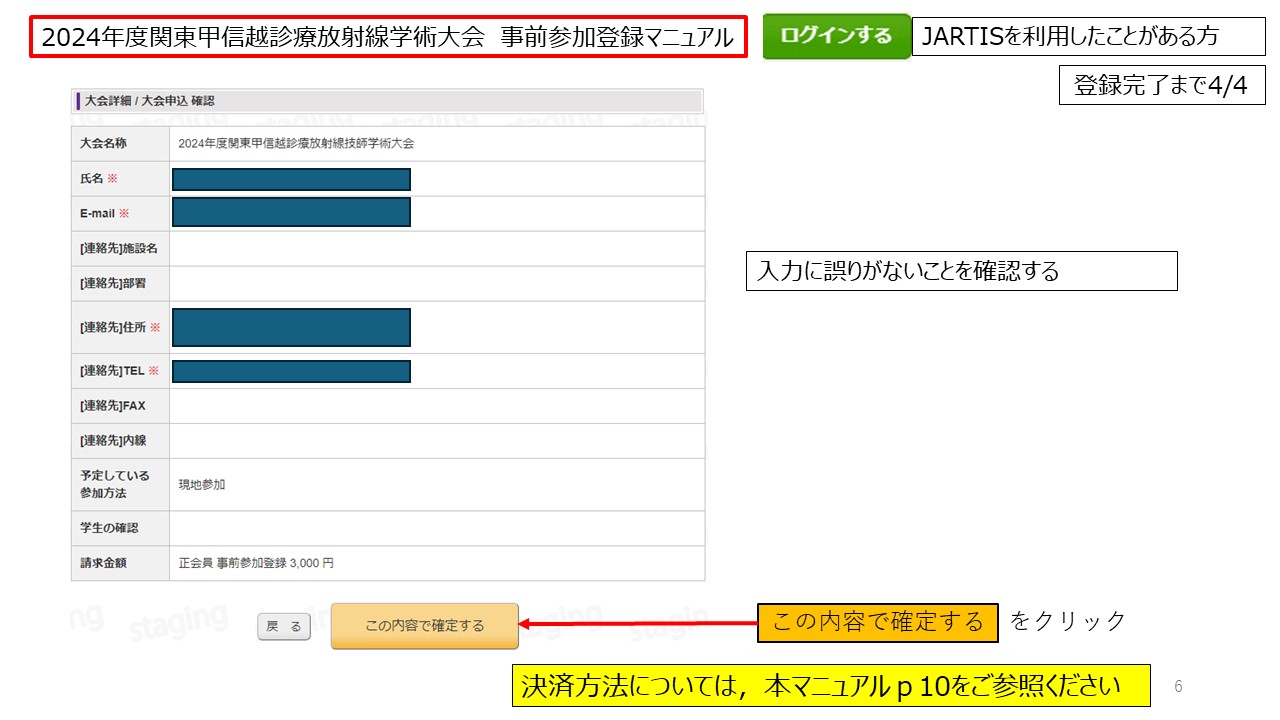Click the 学生の確認 row label

coord(109,528)
